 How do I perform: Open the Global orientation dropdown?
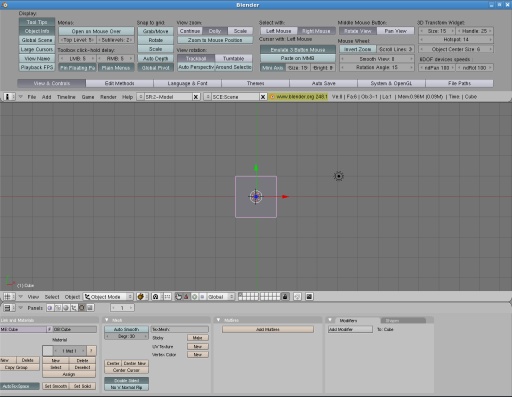(x=221, y=297)
